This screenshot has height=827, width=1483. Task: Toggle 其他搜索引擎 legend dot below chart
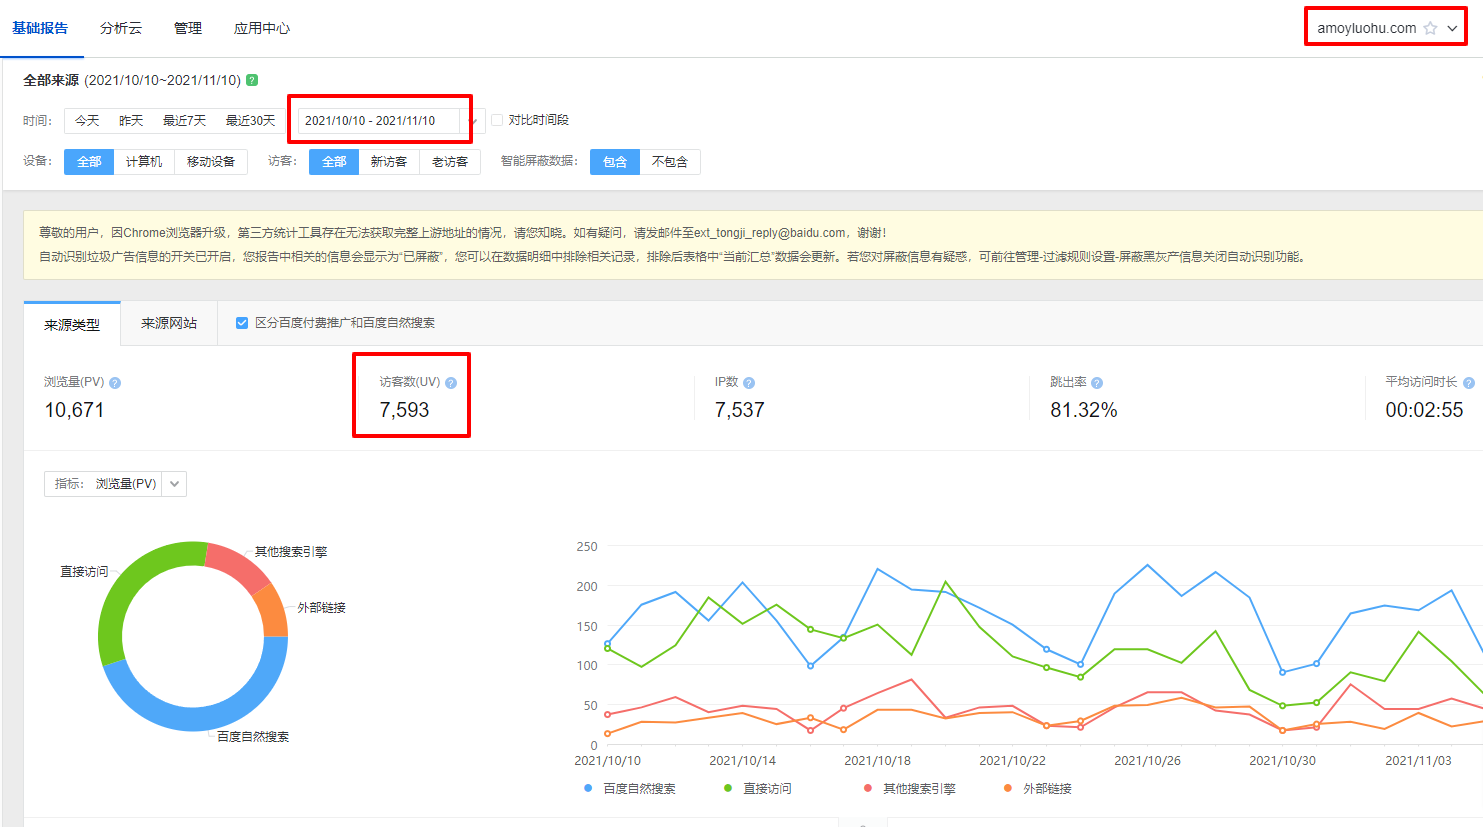[x=868, y=789]
